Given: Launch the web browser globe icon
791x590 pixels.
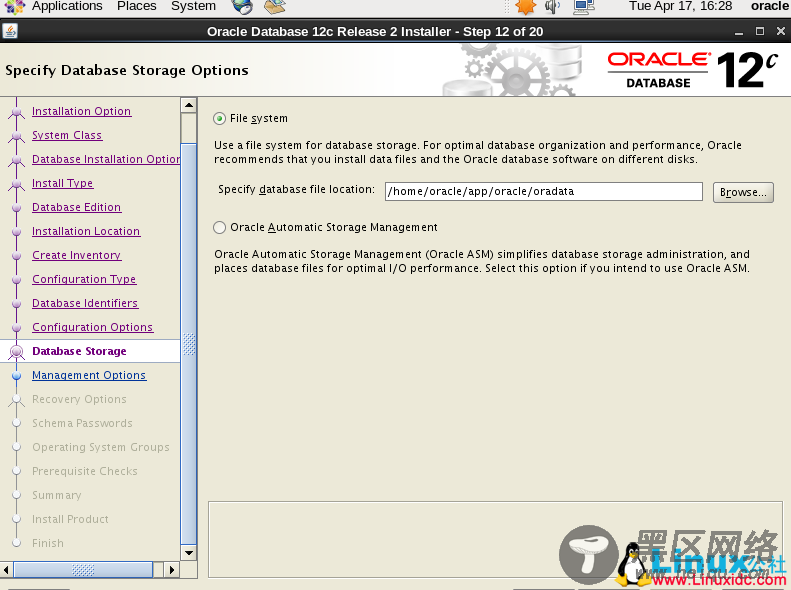Looking at the screenshot, I should click(242, 7).
